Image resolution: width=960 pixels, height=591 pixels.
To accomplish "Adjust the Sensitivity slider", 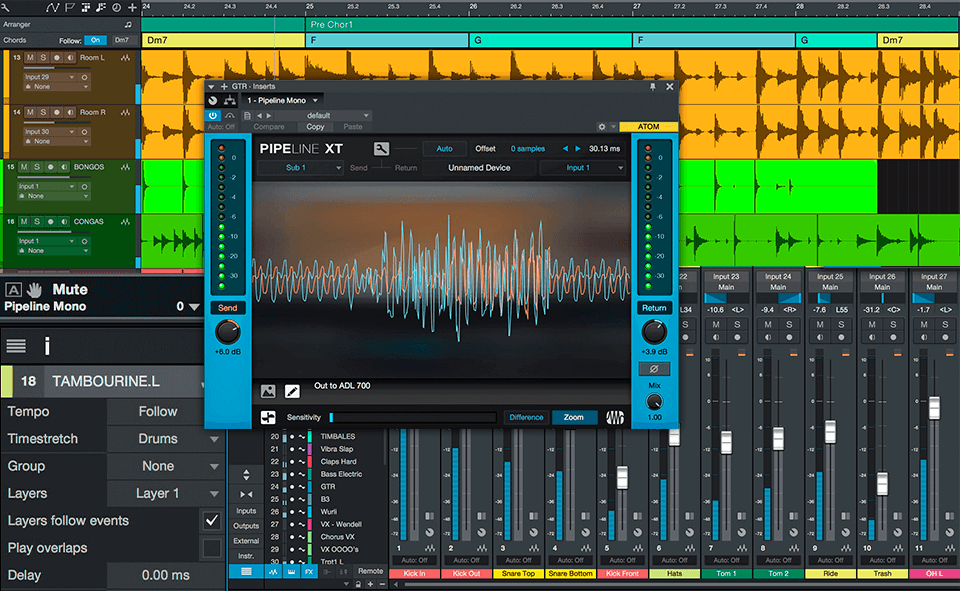I will pos(410,417).
